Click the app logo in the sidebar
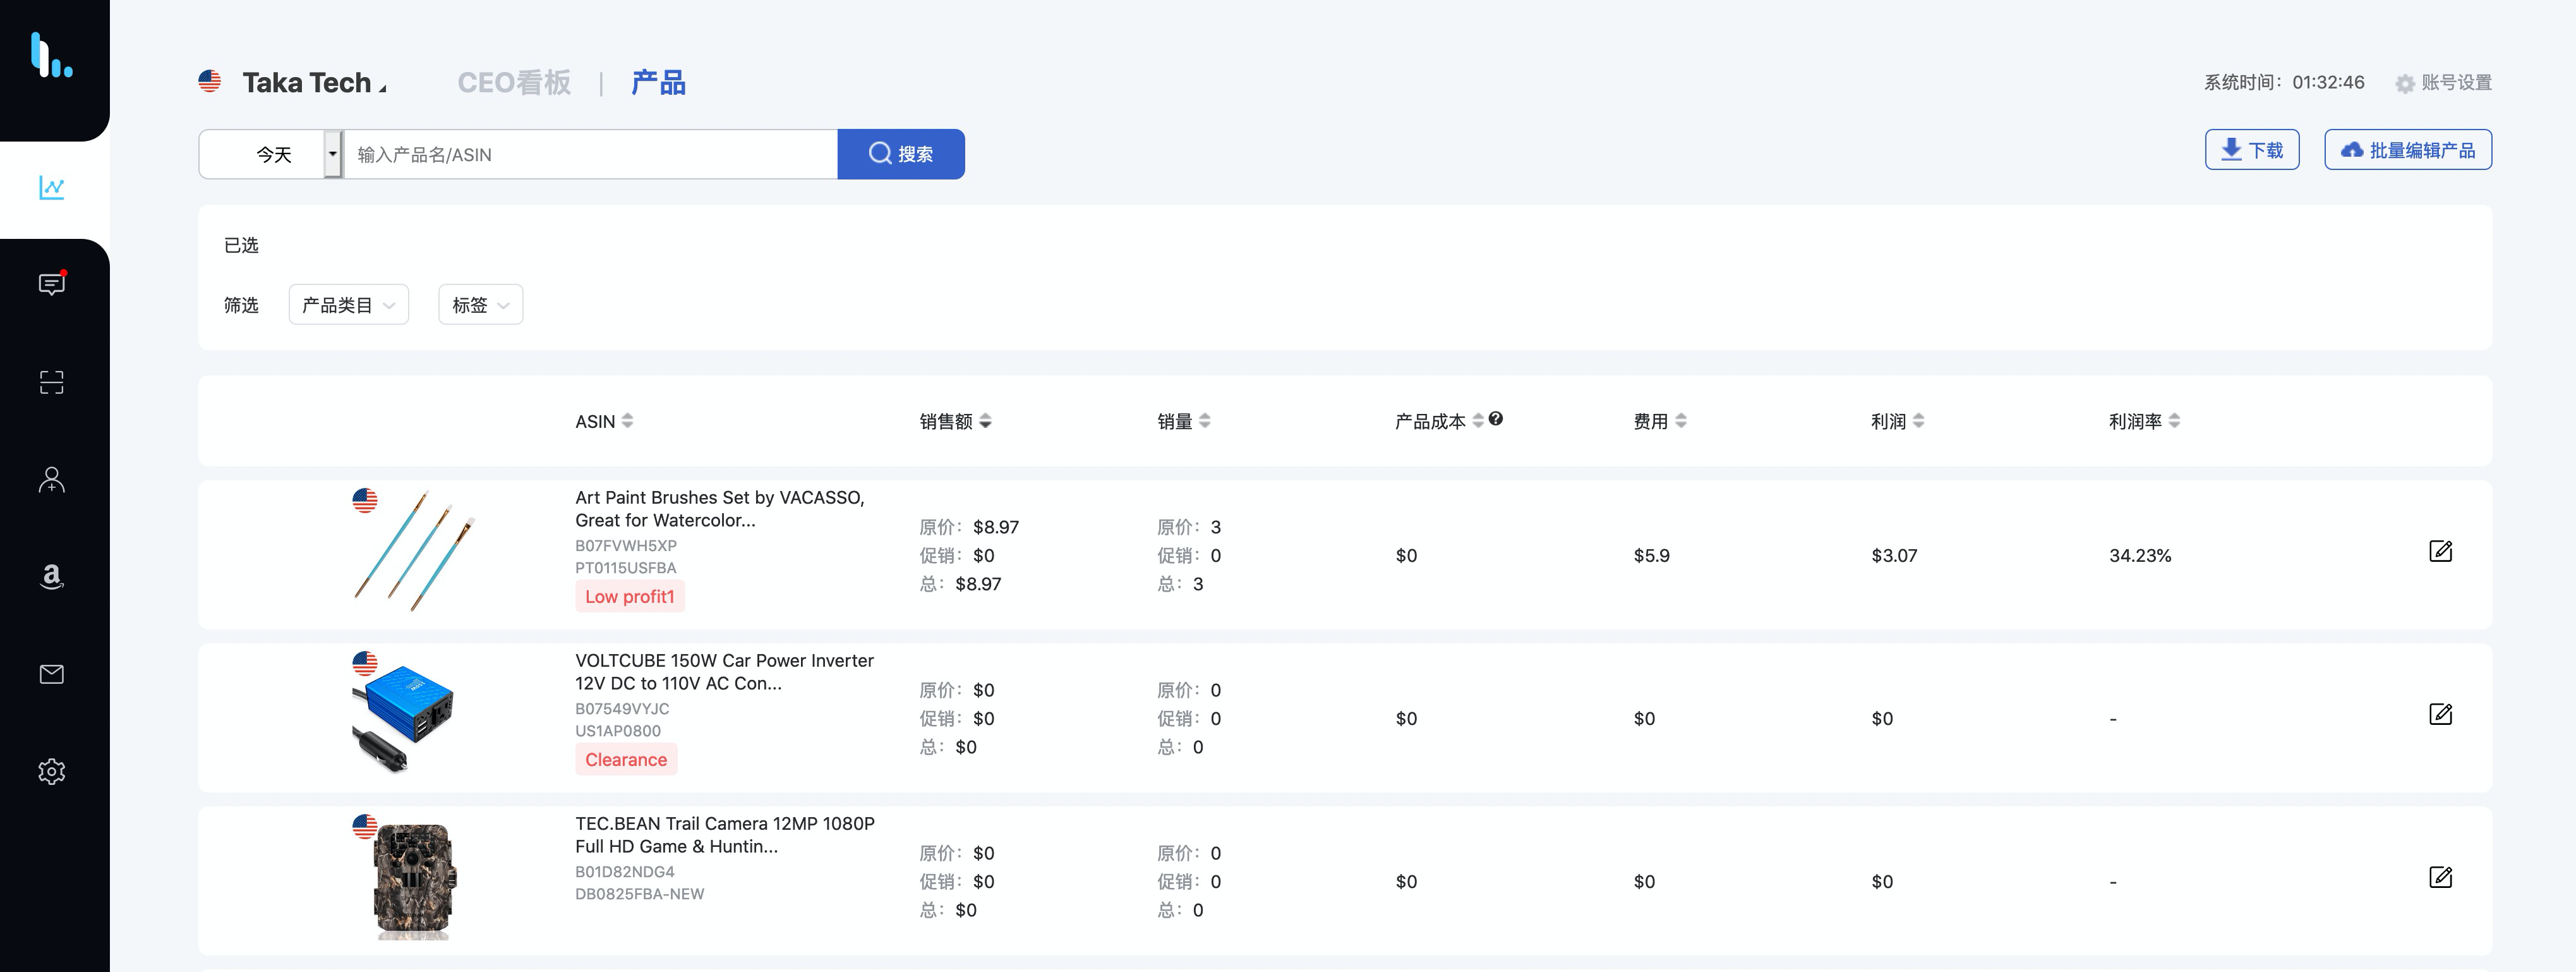The image size is (2576, 972). [51, 55]
